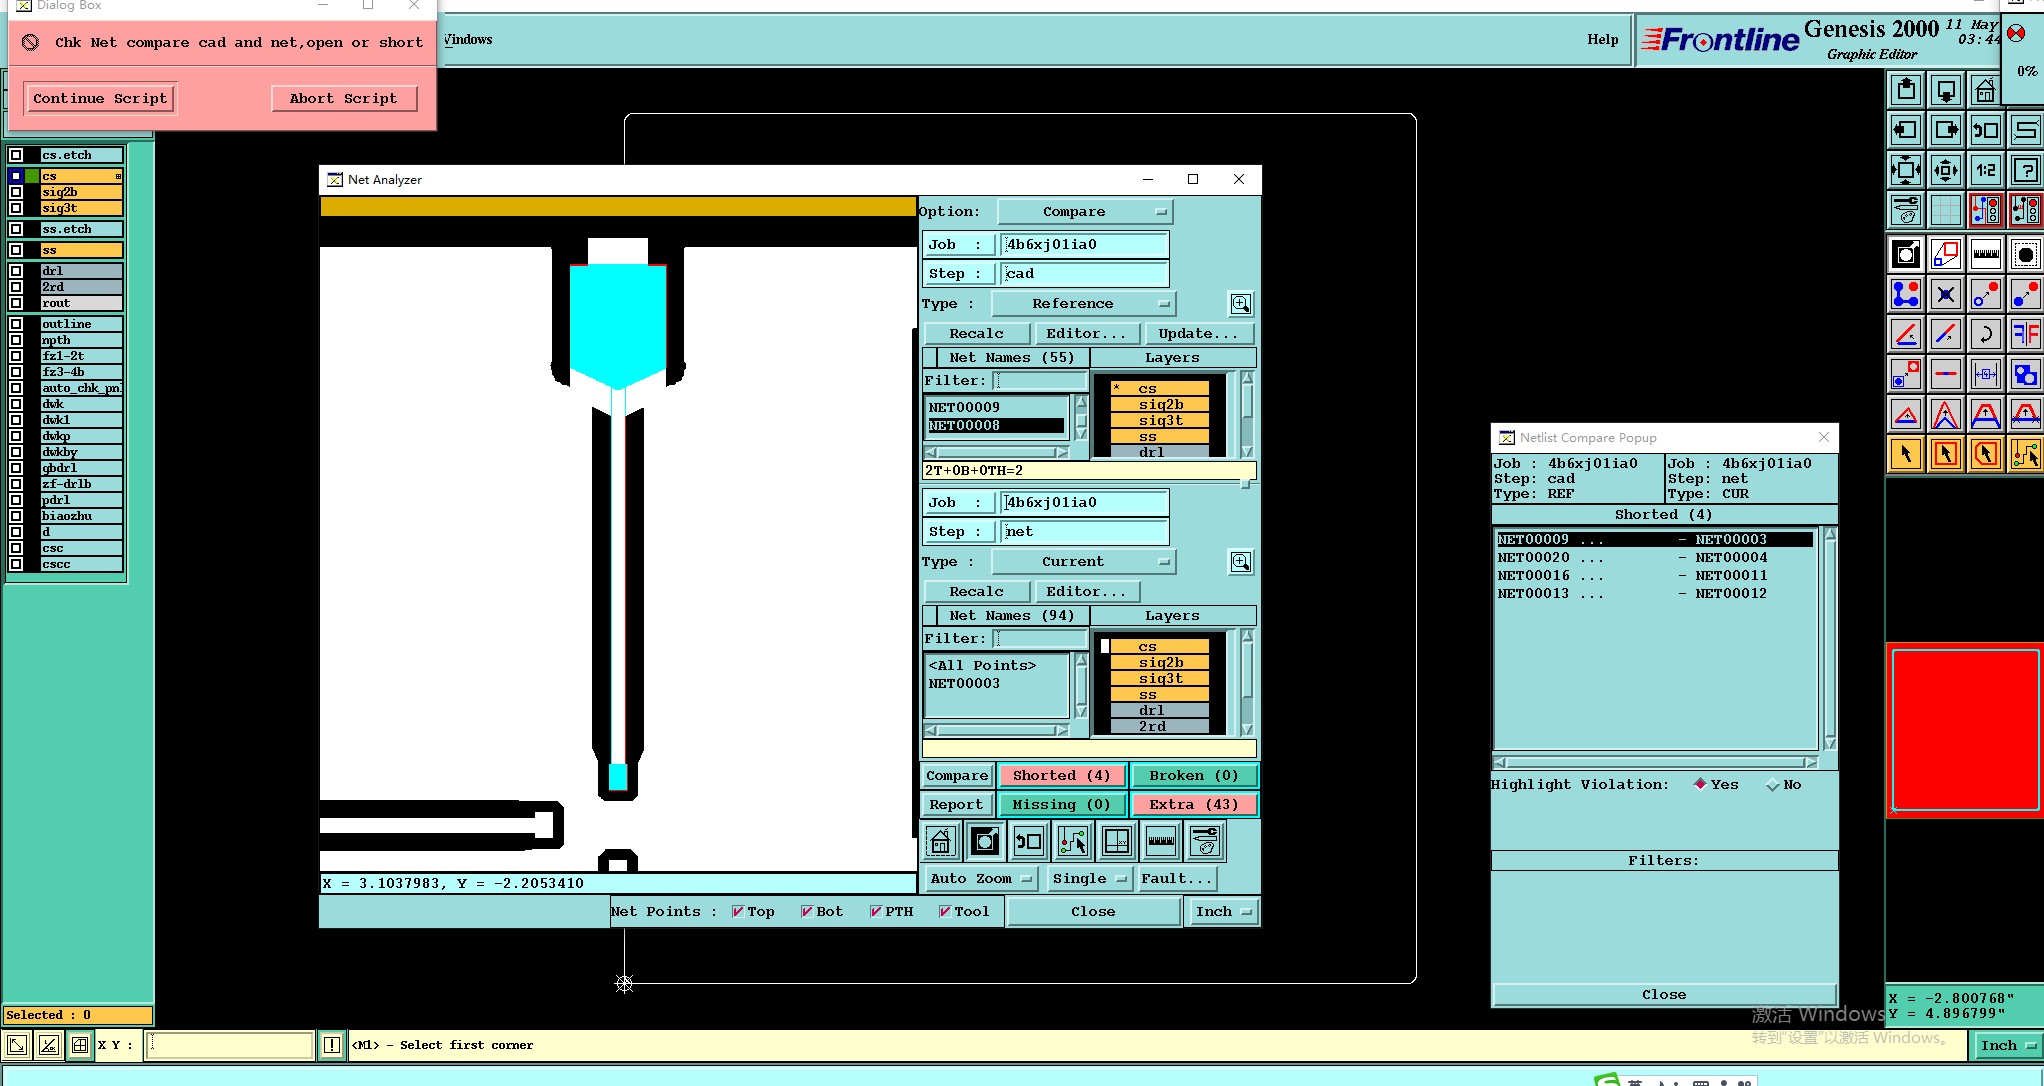Toggle the Bot net points checkbox

pyautogui.click(x=807, y=912)
